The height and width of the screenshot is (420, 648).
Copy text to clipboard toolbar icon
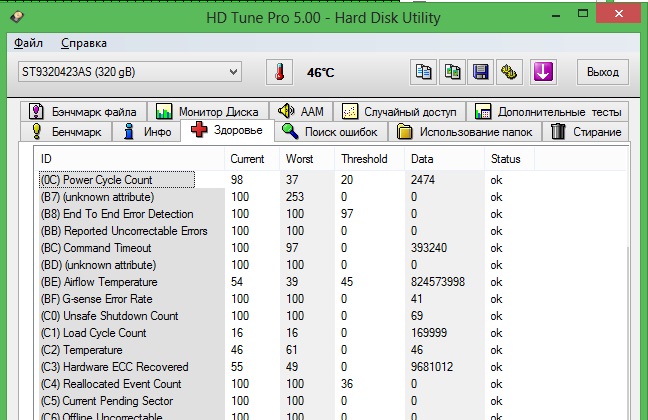pos(424,73)
